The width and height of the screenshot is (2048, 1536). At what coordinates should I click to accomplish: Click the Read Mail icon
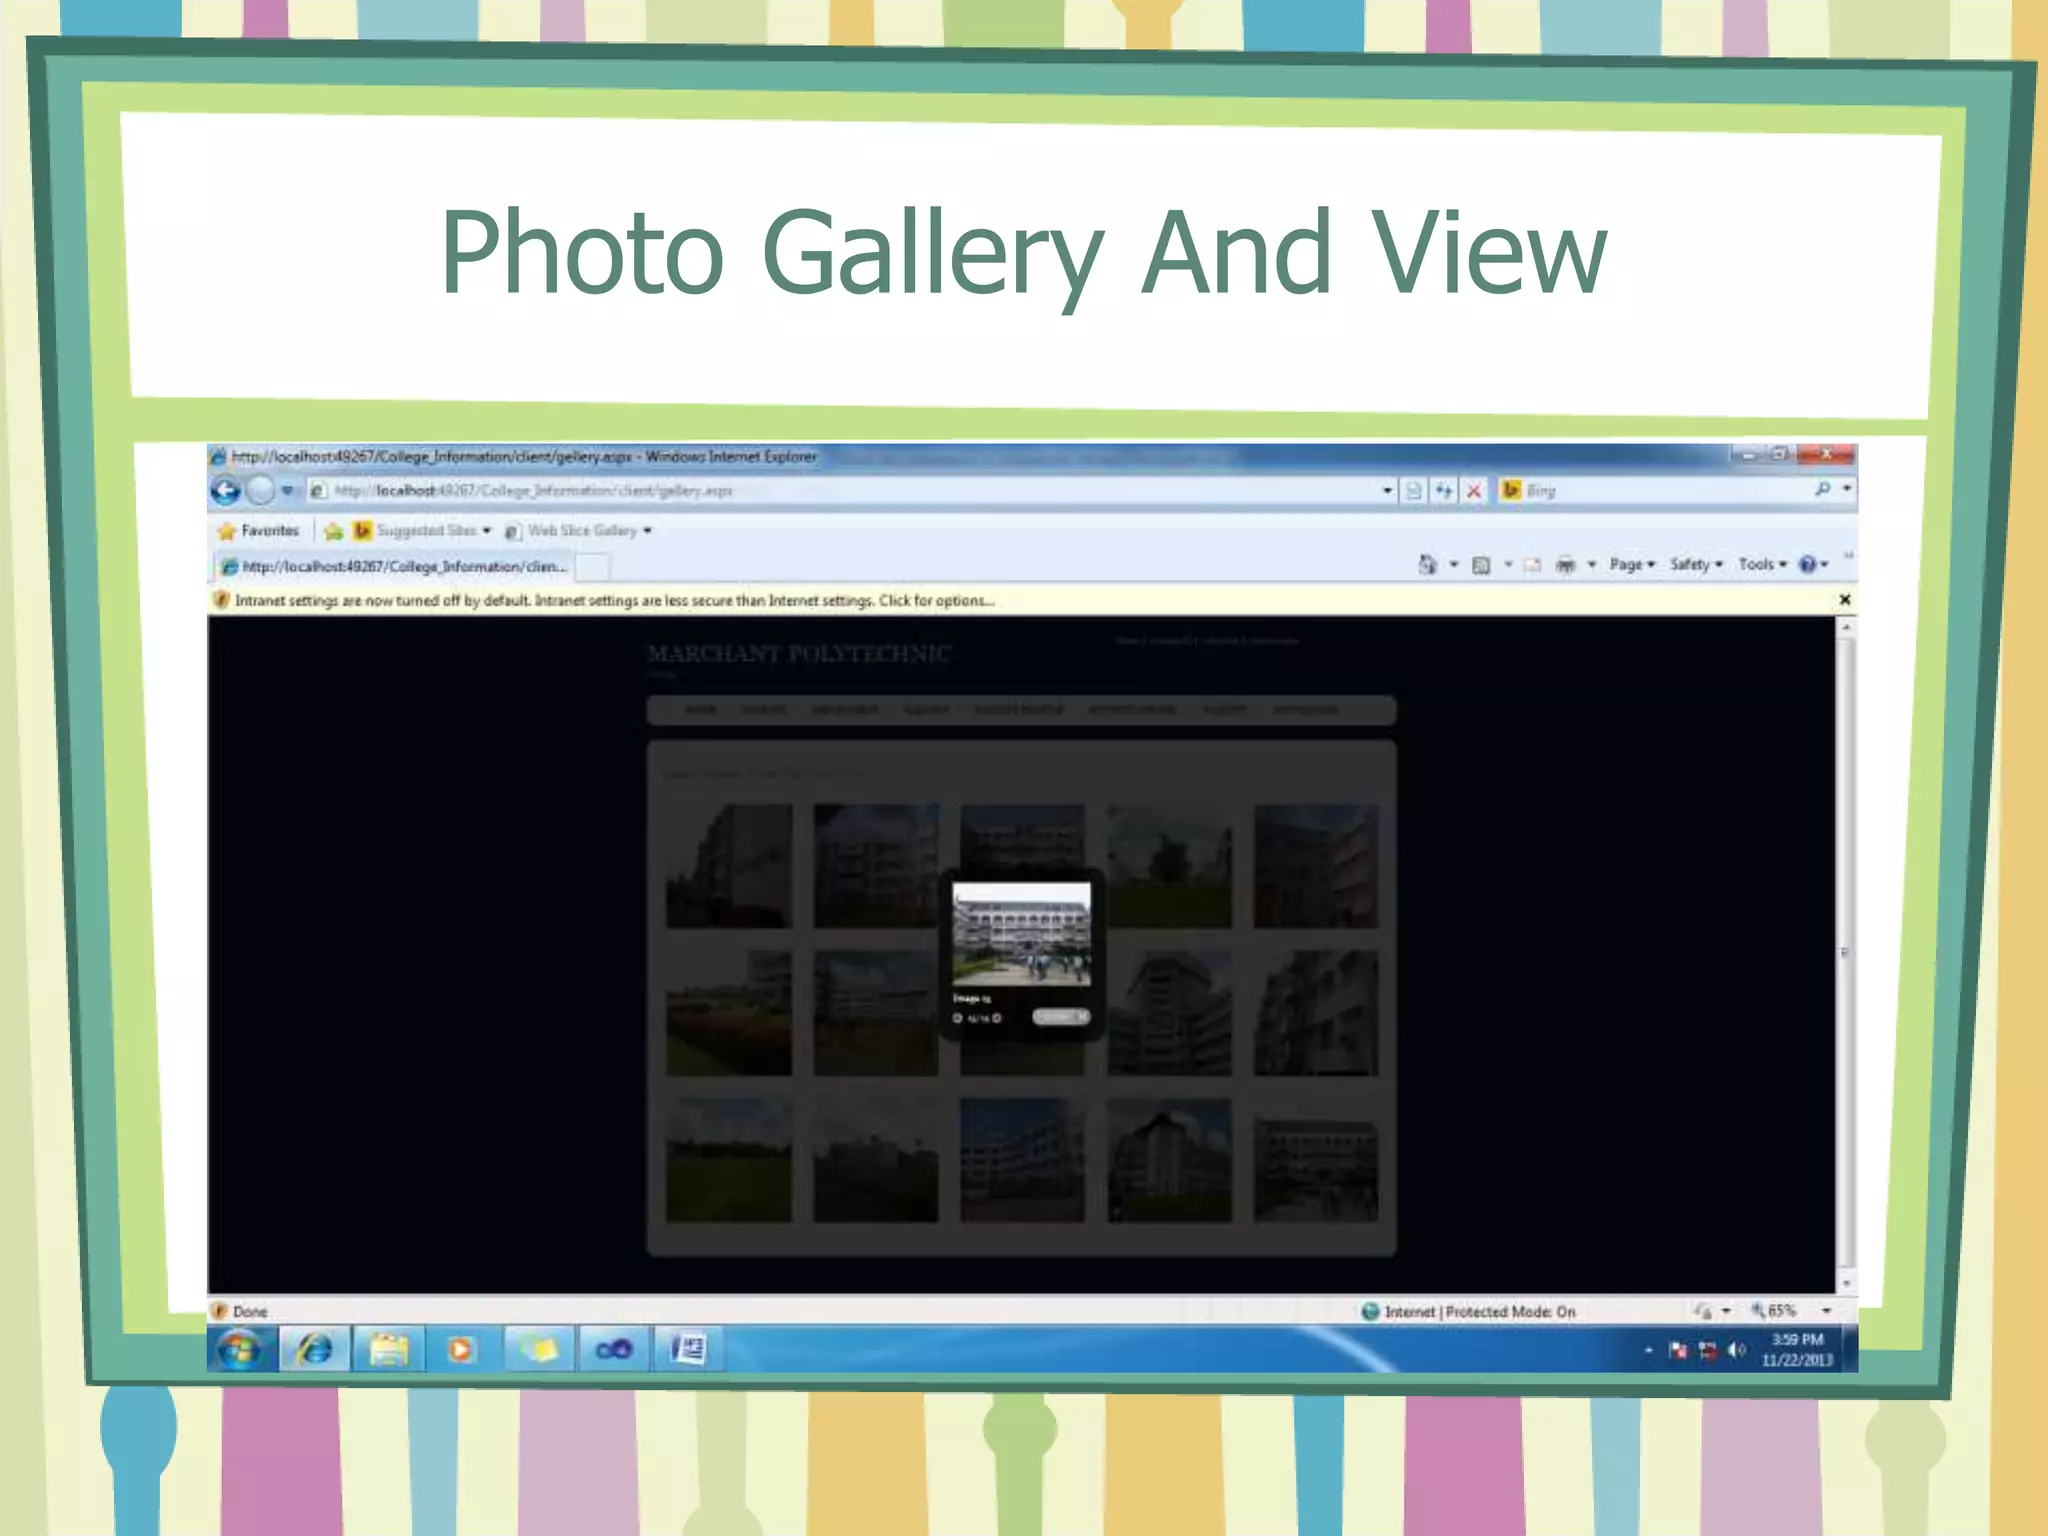(x=1532, y=565)
